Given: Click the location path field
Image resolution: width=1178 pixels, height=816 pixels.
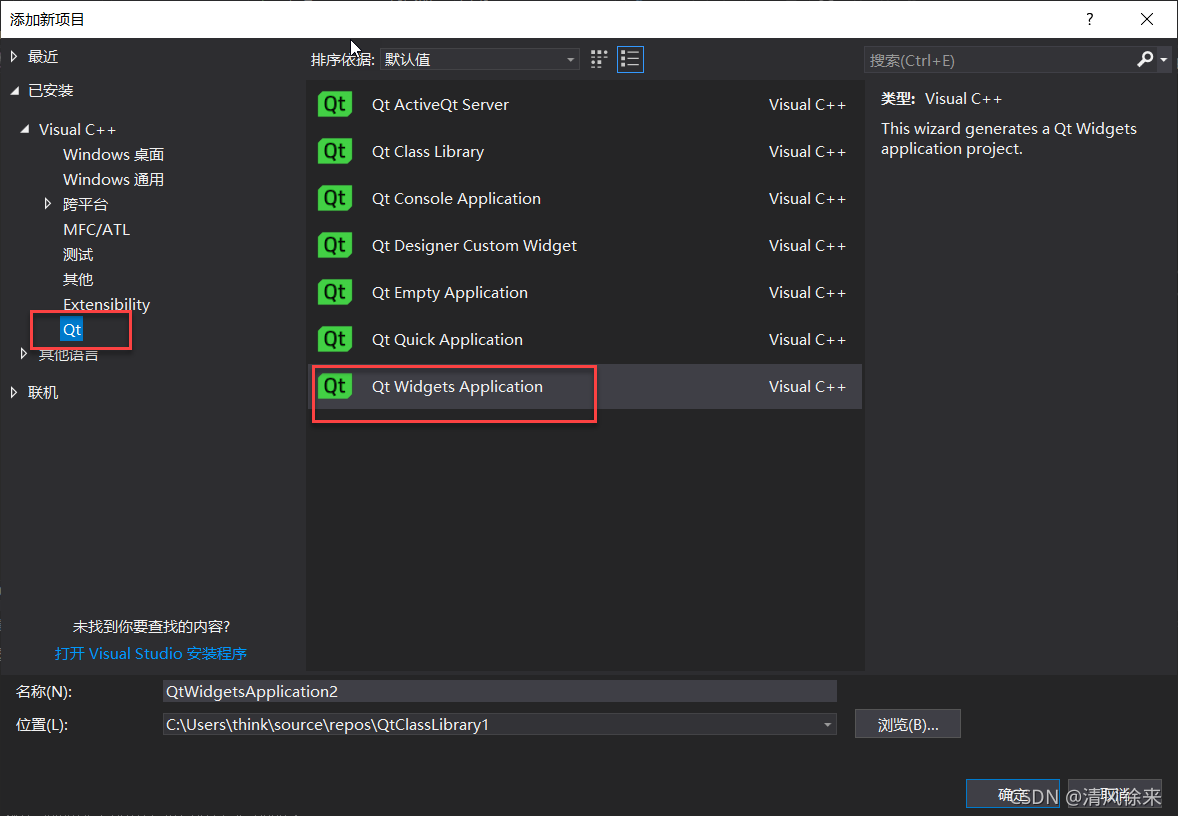Looking at the screenshot, I should [491, 724].
